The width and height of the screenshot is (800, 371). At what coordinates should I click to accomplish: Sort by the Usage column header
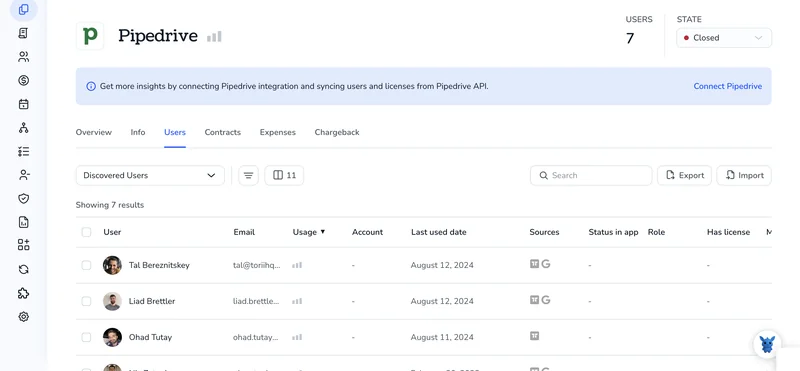click(309, 232)
